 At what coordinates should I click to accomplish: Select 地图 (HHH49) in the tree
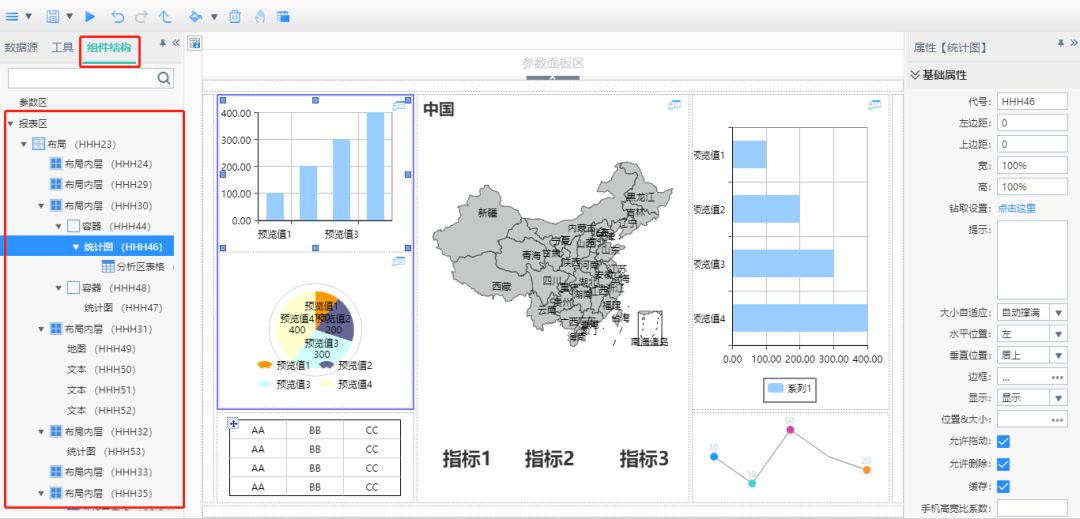click(x=100, y=349)
